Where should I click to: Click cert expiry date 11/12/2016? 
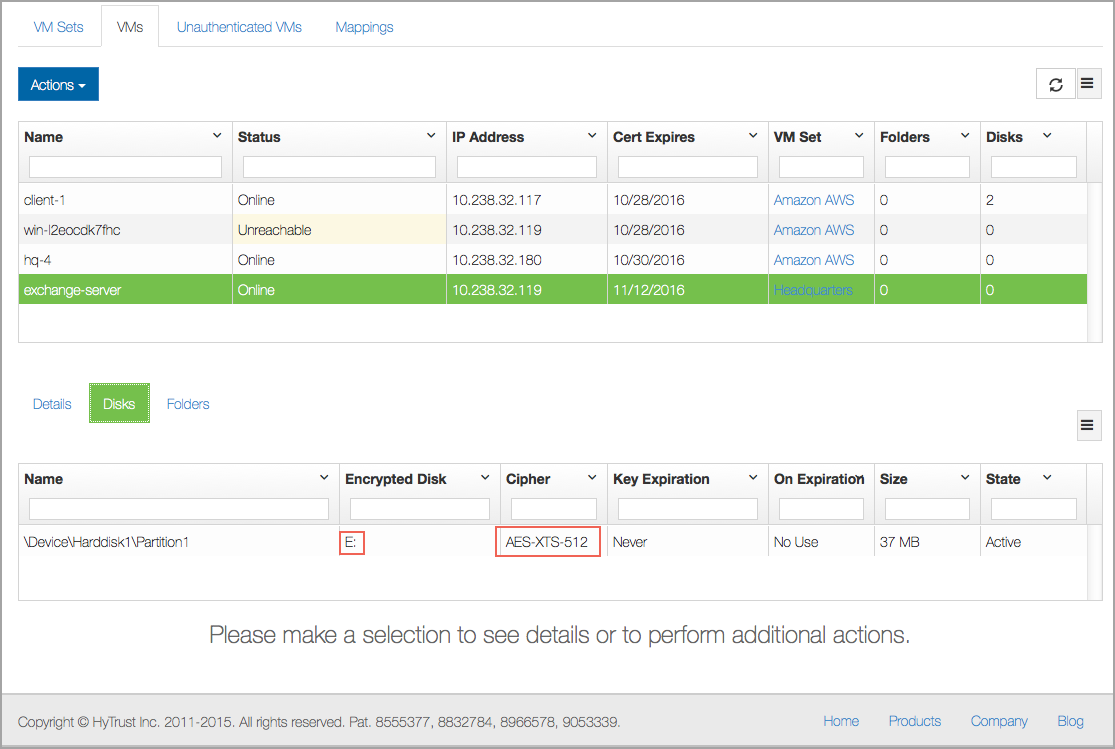(649, 289)
